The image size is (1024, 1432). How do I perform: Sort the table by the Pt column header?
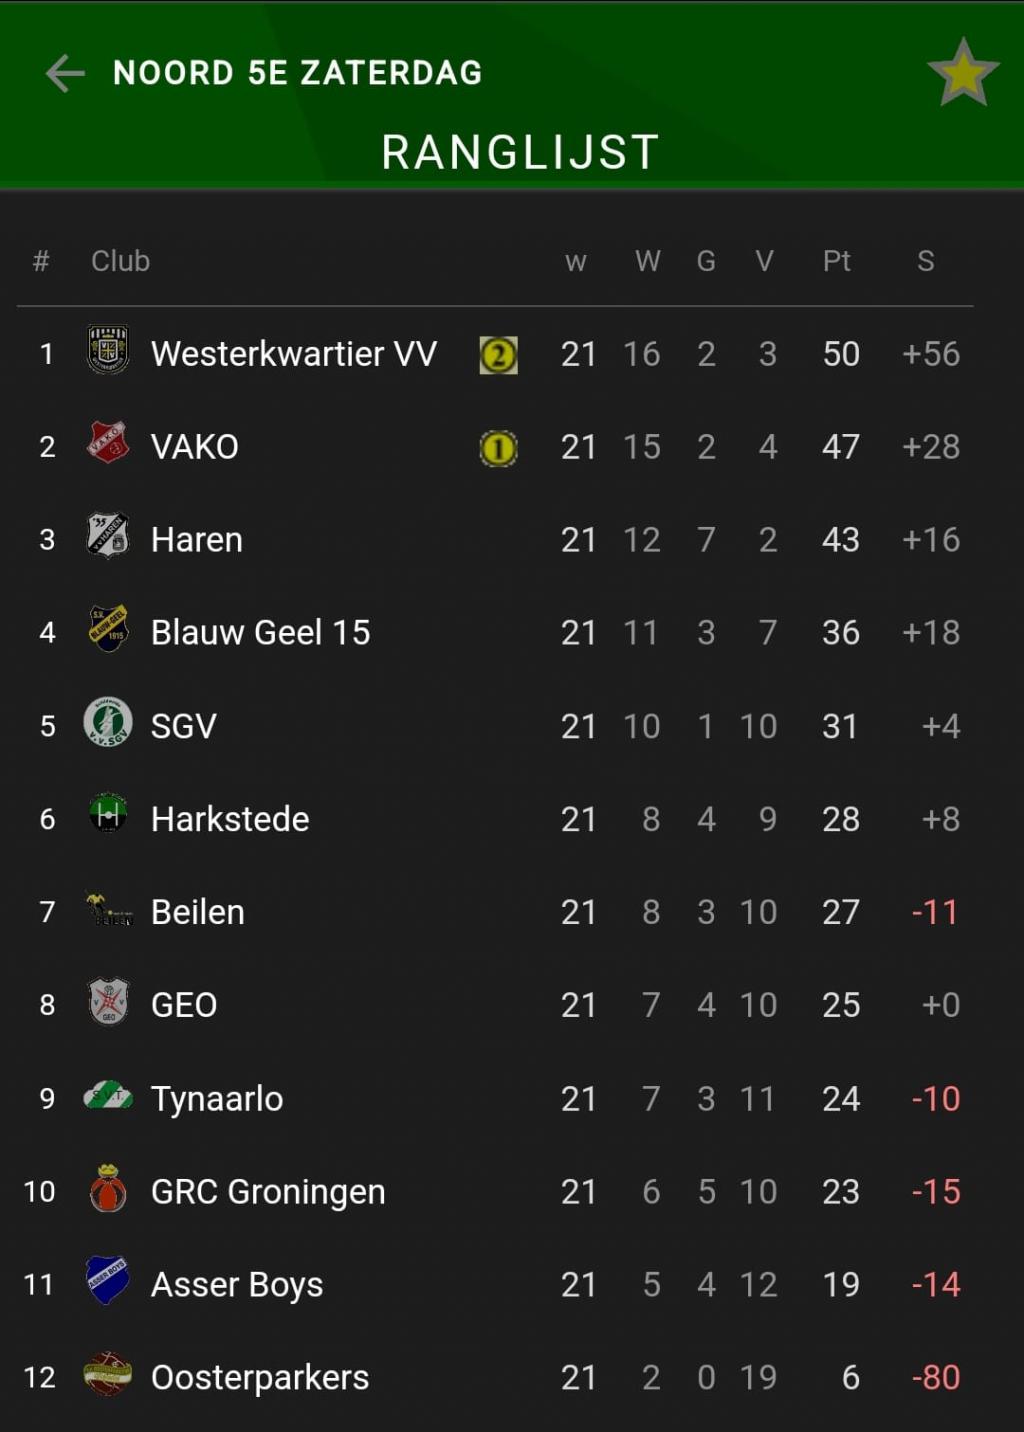click(x=837, y=261)
